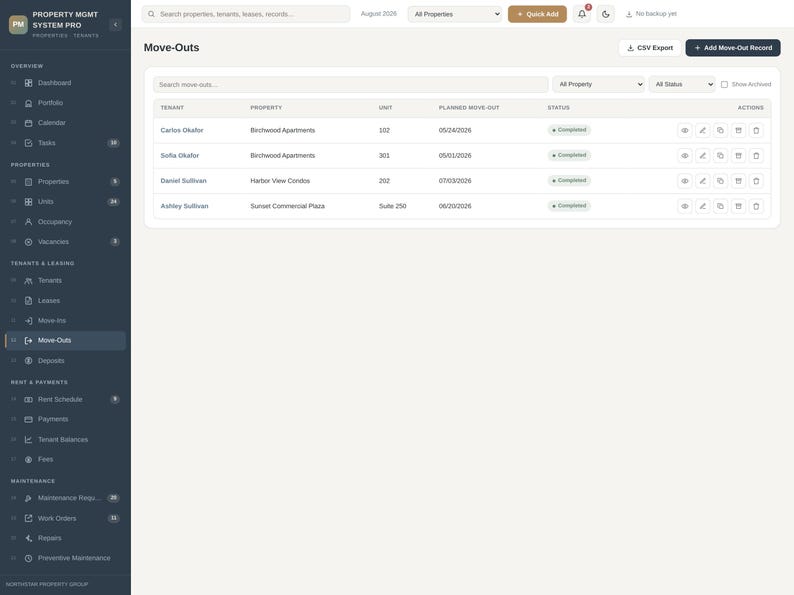This screenshot has height=595, width=794.
Task: Open Deposits sidebar item
Action: coord(65,361)
